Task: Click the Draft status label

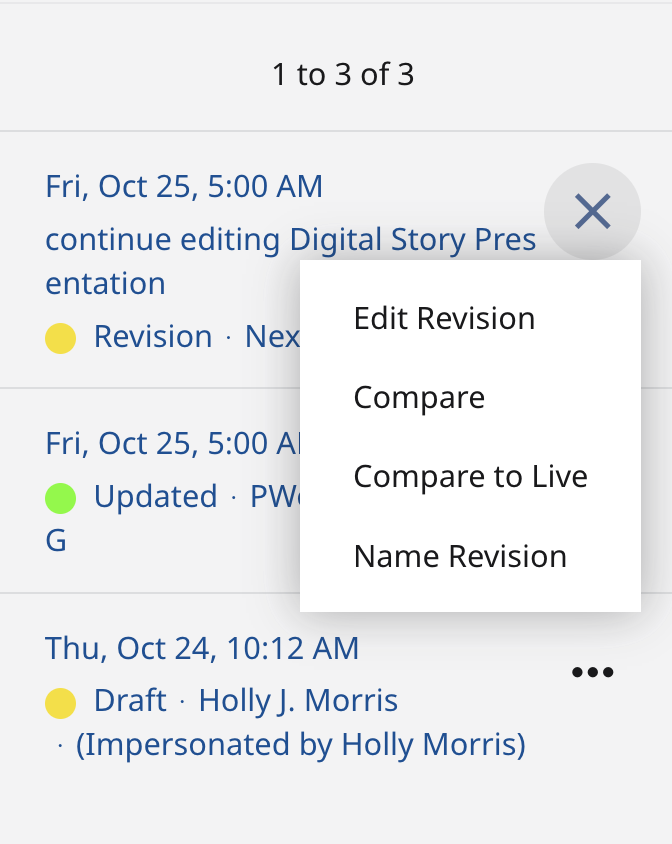Action: 130,700
